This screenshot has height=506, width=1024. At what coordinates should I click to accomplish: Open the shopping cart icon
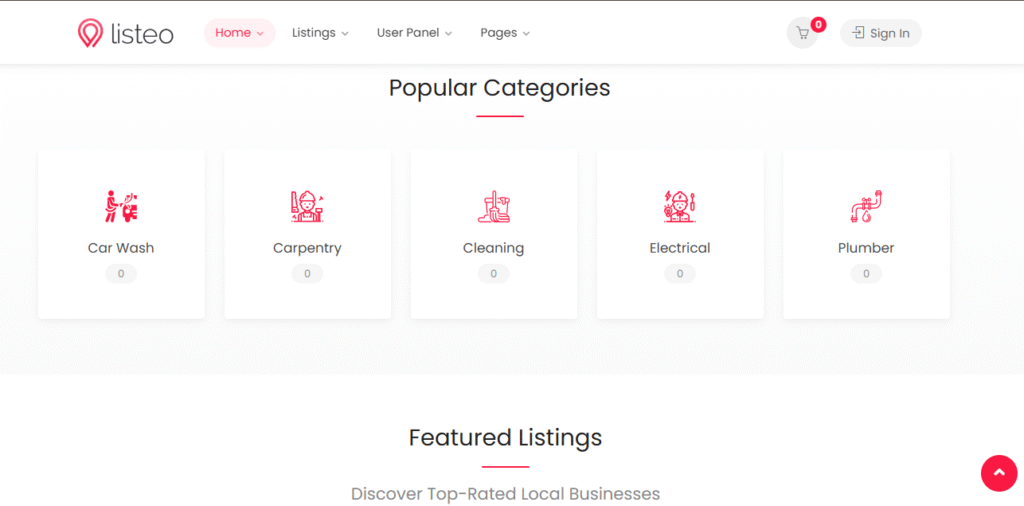(x=802, y=33)
